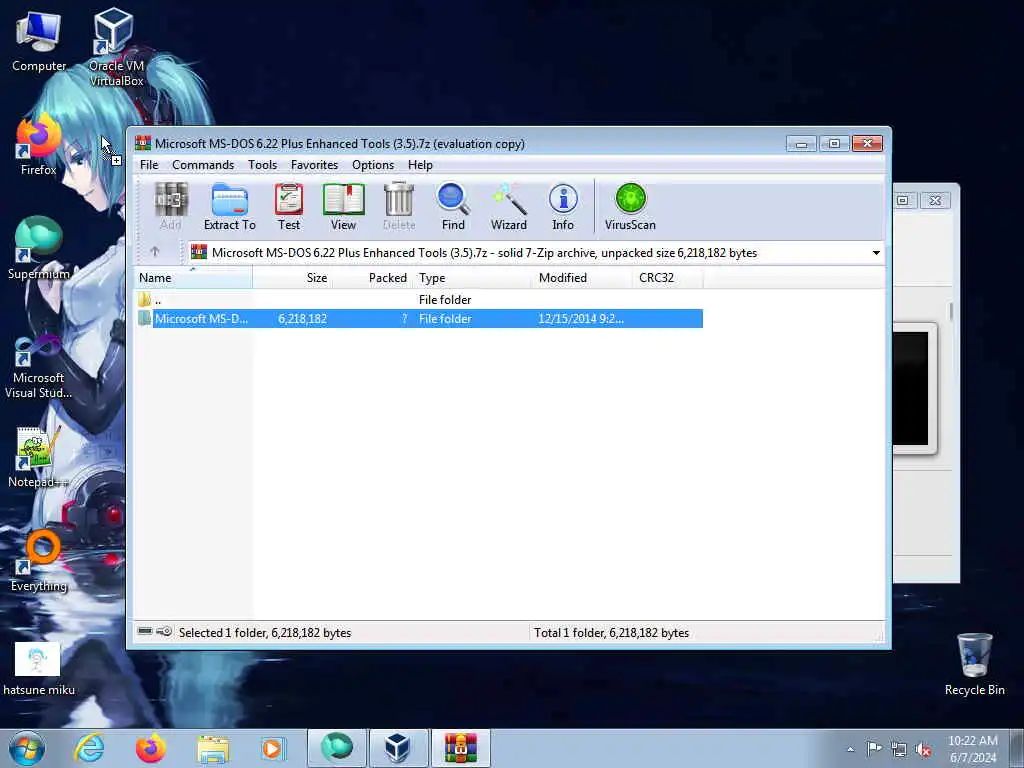Open the Favorites menu
Viewport: 1024px width, 768px height.
[314, 165]
